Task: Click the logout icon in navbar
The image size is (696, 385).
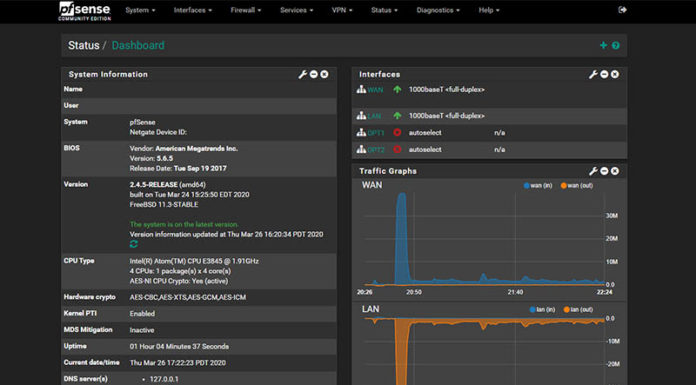Action: click(x=622, y=10)
